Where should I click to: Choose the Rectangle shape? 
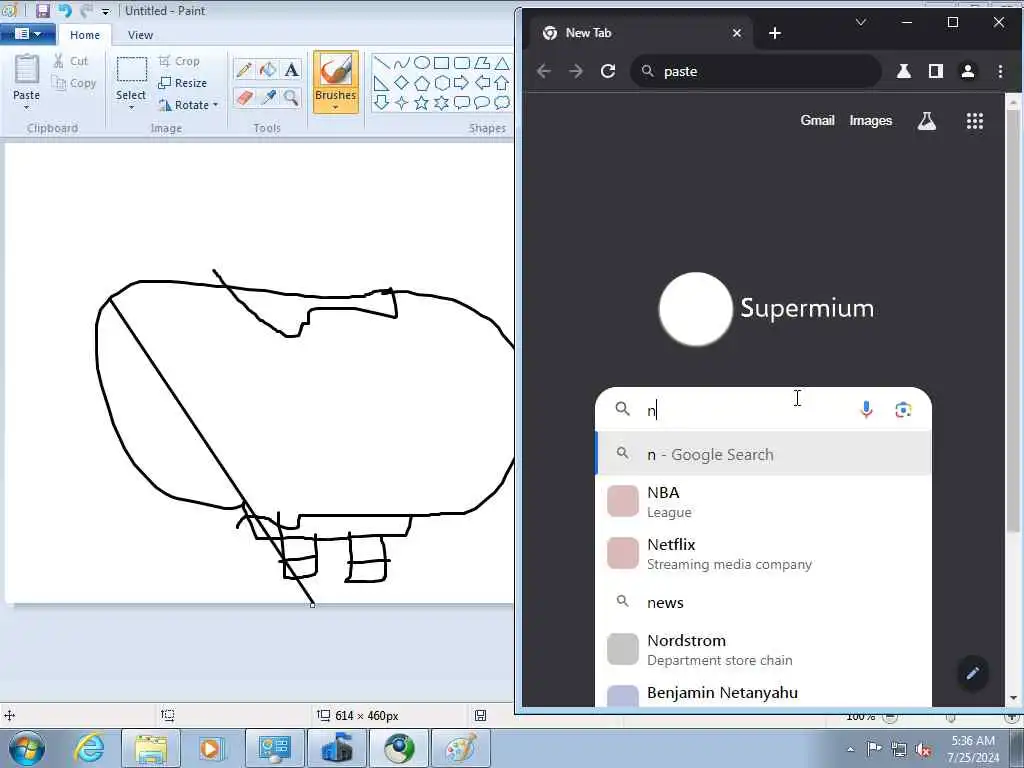[x=441, y=63]
